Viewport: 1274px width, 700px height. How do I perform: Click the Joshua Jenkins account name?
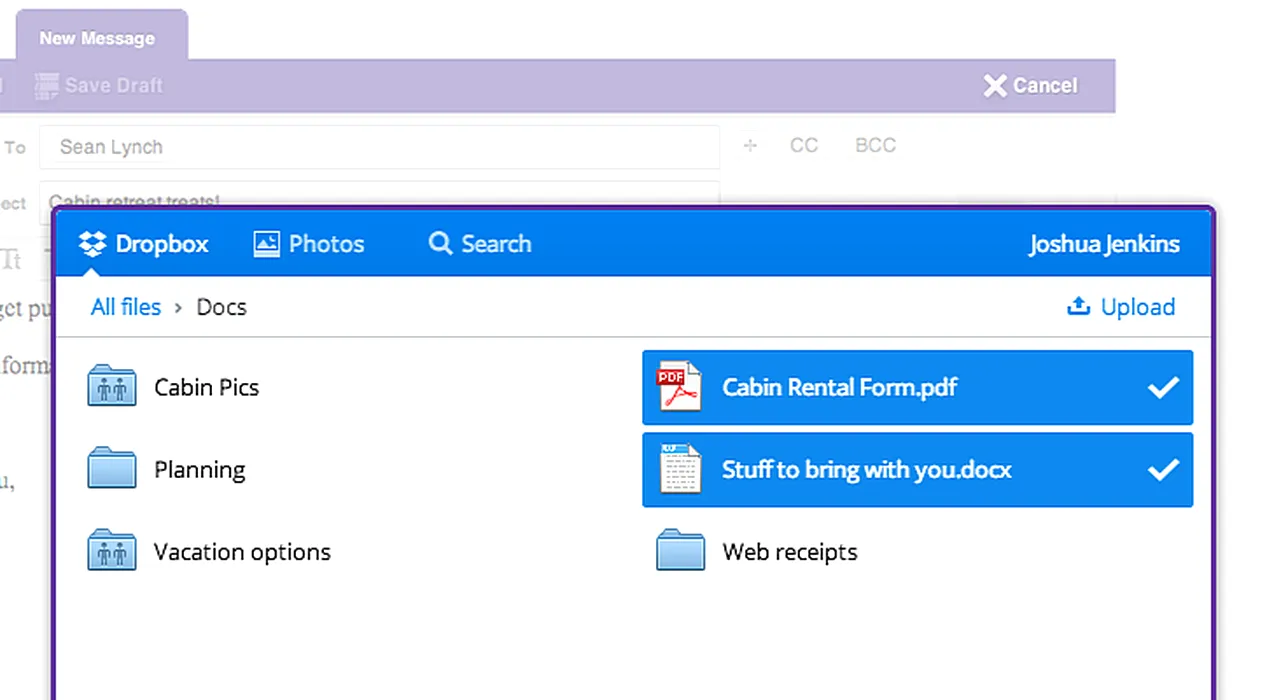tap(1104, 244)
